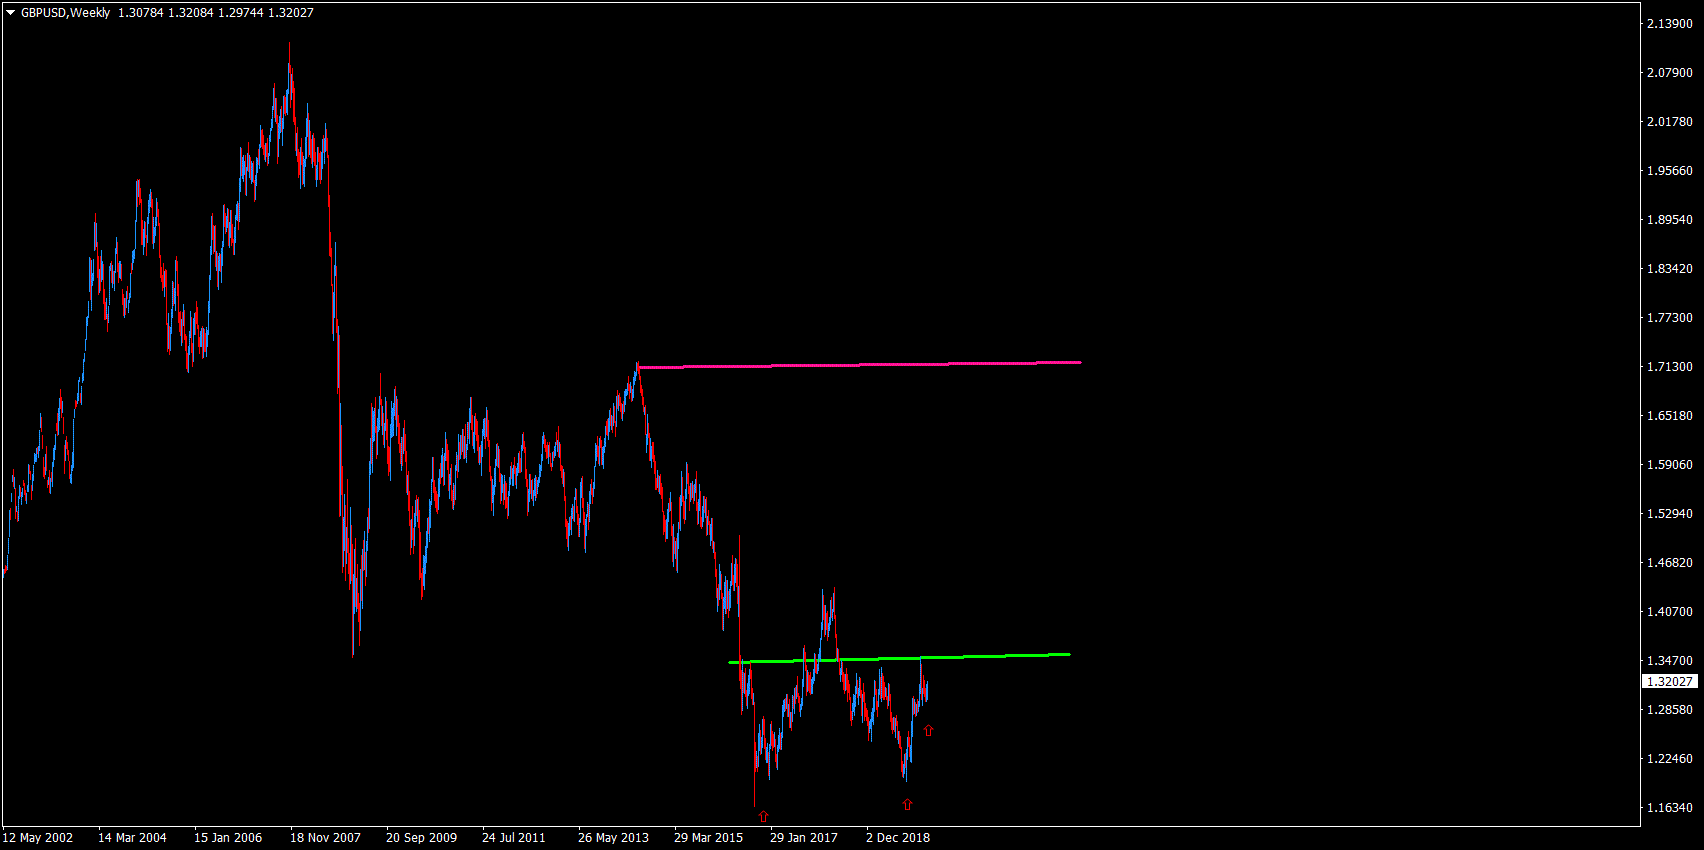Viewport: 1704px width, 850px height.
Task: Click the 1.34700 price axis label
Action: [1670, 661]
